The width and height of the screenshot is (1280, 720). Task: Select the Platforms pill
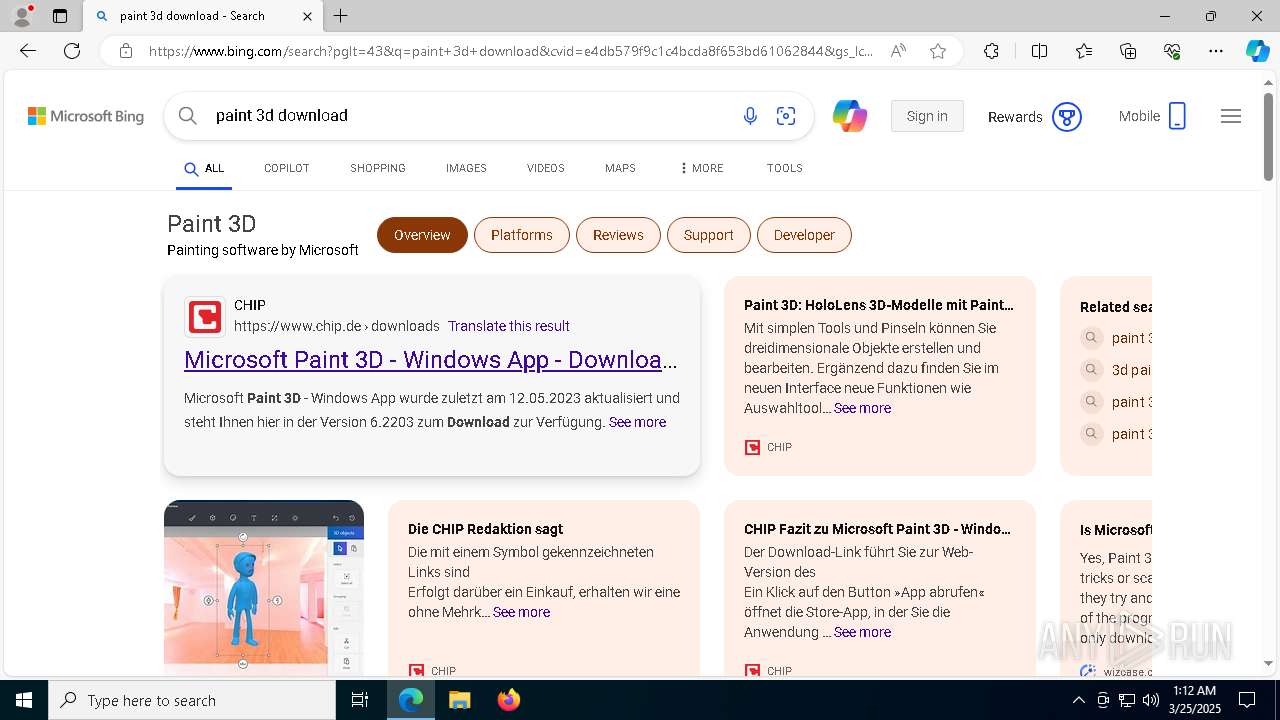click(522, 235)
